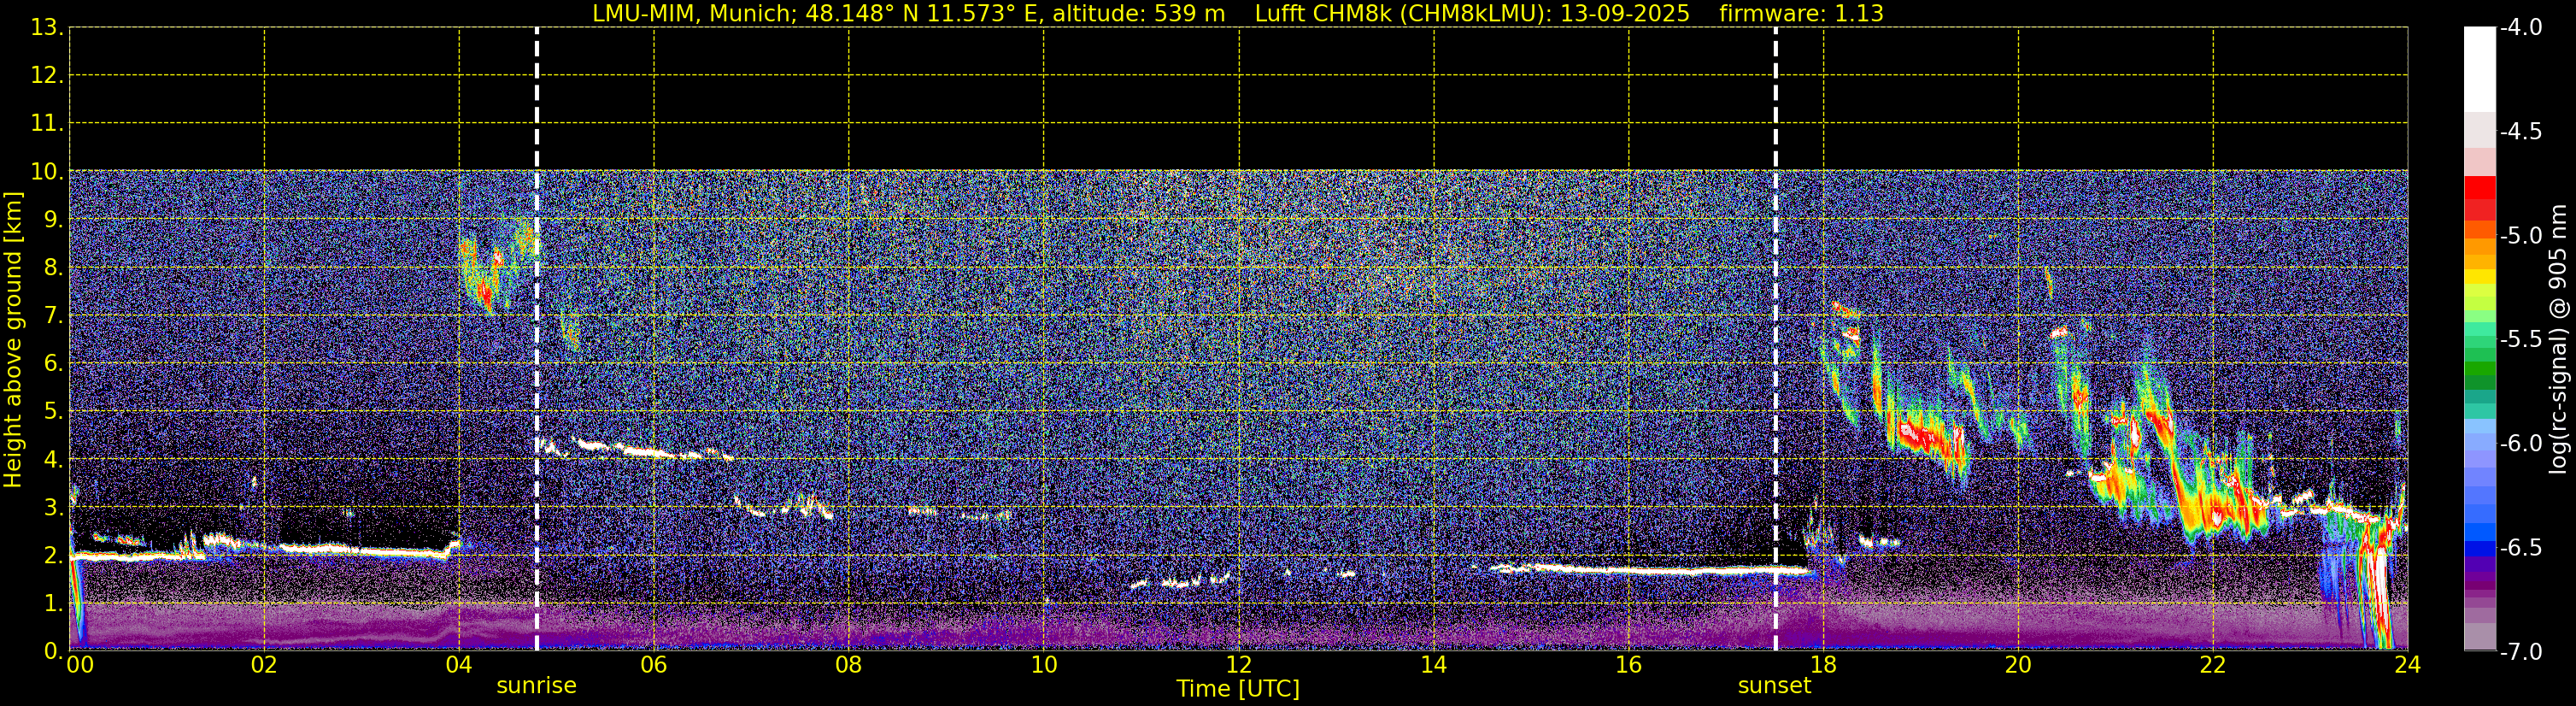Click the 'LMU-MIM, Munich' title text
This screenshot has height=706, width=2576.
point(693,14)
